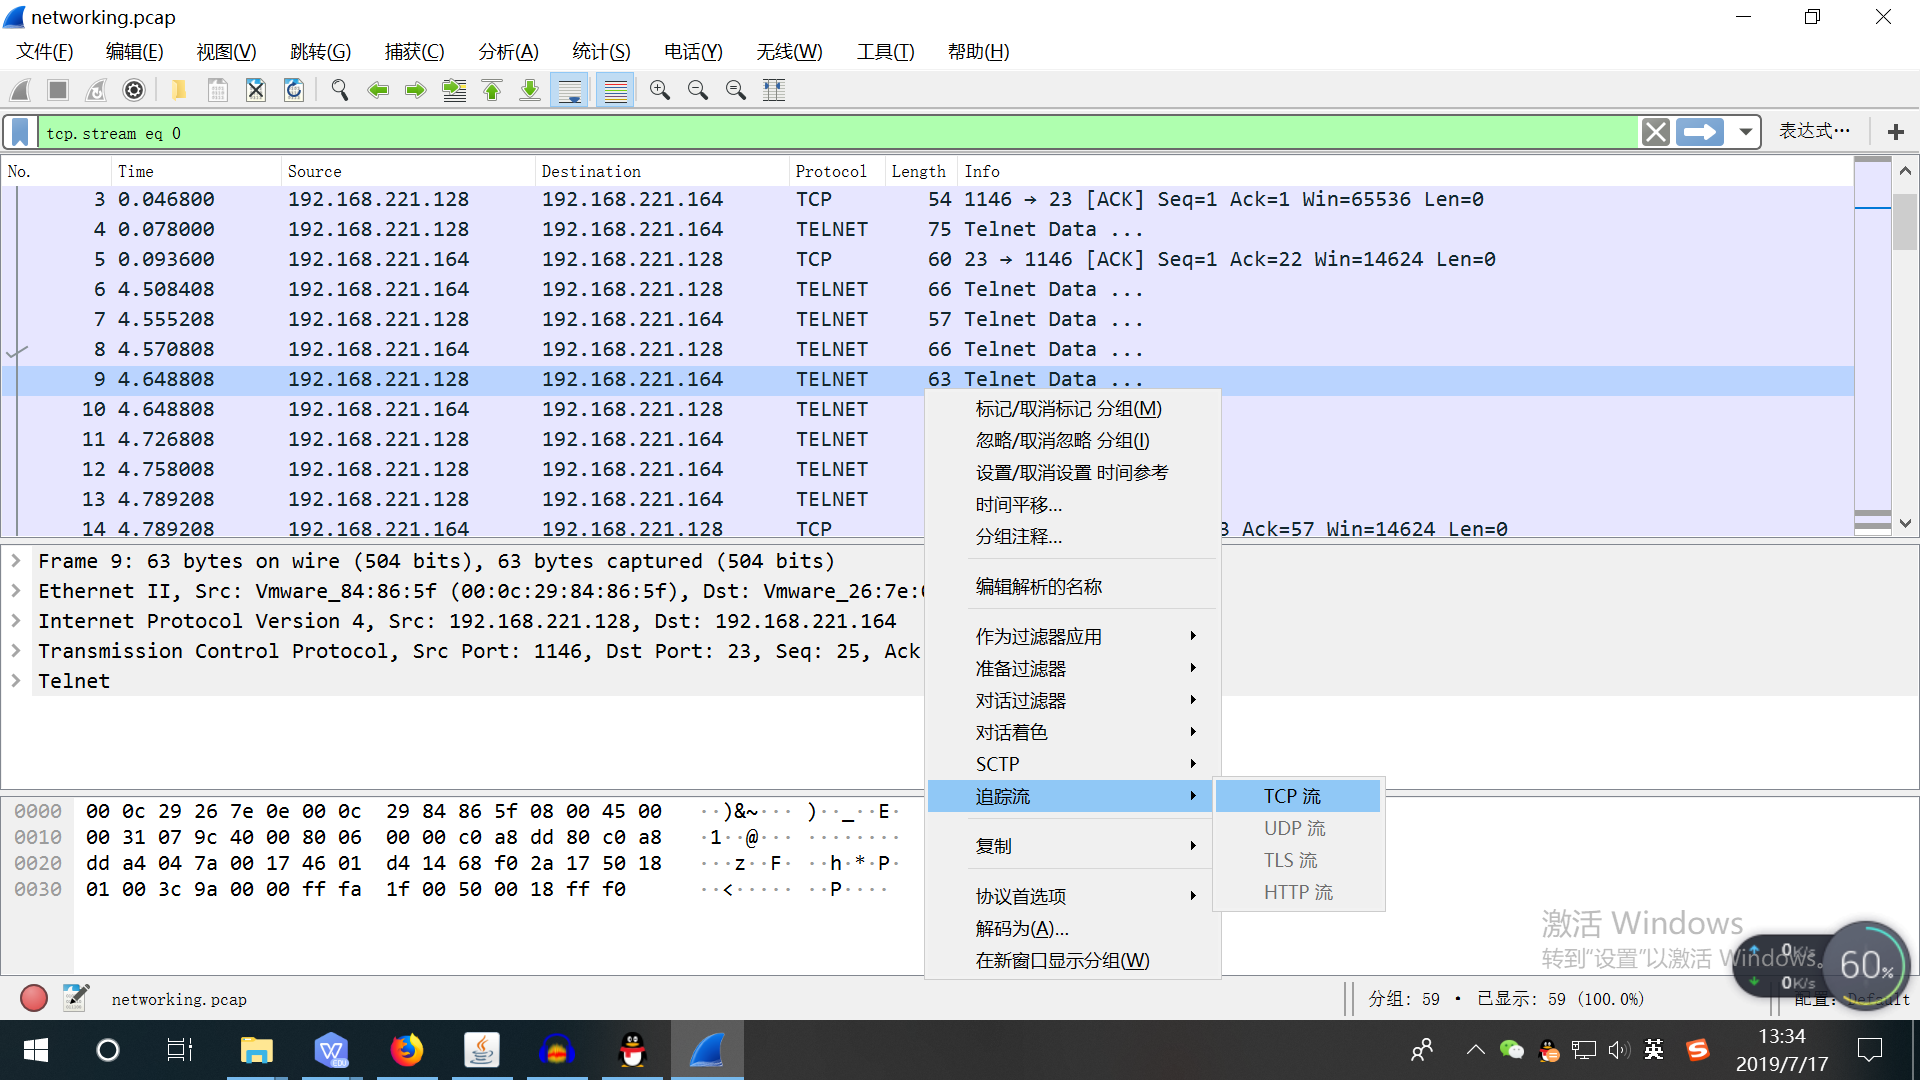Click the capture options gear icon

[x=133, y=91]
